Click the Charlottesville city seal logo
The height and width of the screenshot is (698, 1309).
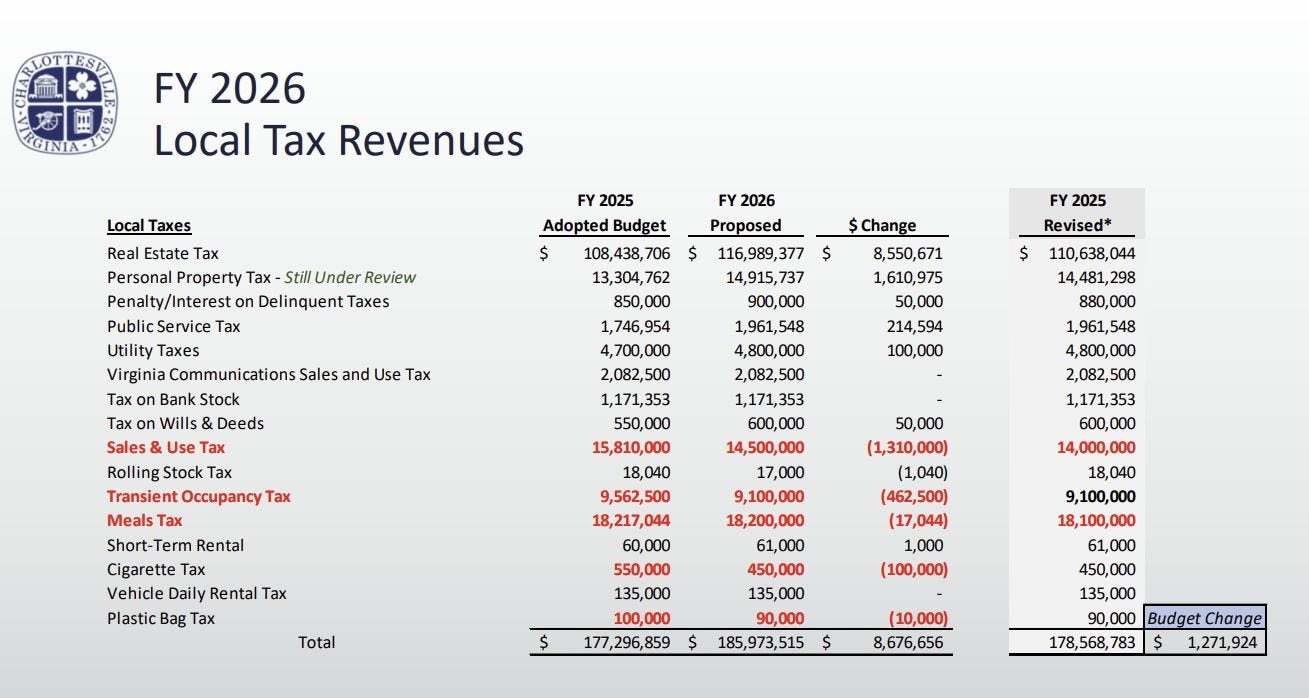tap(65, 103)
